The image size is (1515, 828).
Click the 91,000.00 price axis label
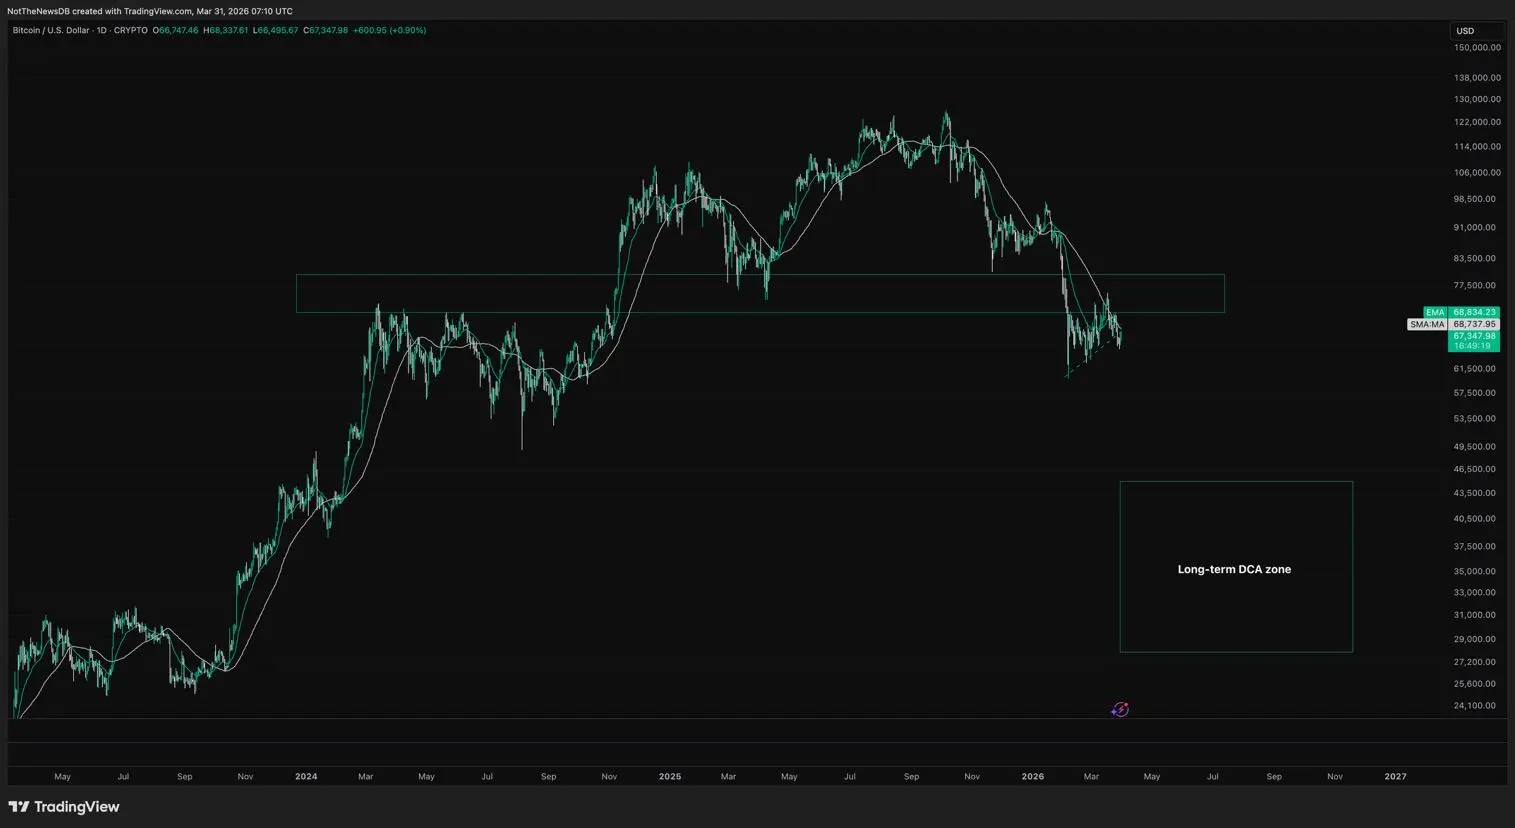1475,227
